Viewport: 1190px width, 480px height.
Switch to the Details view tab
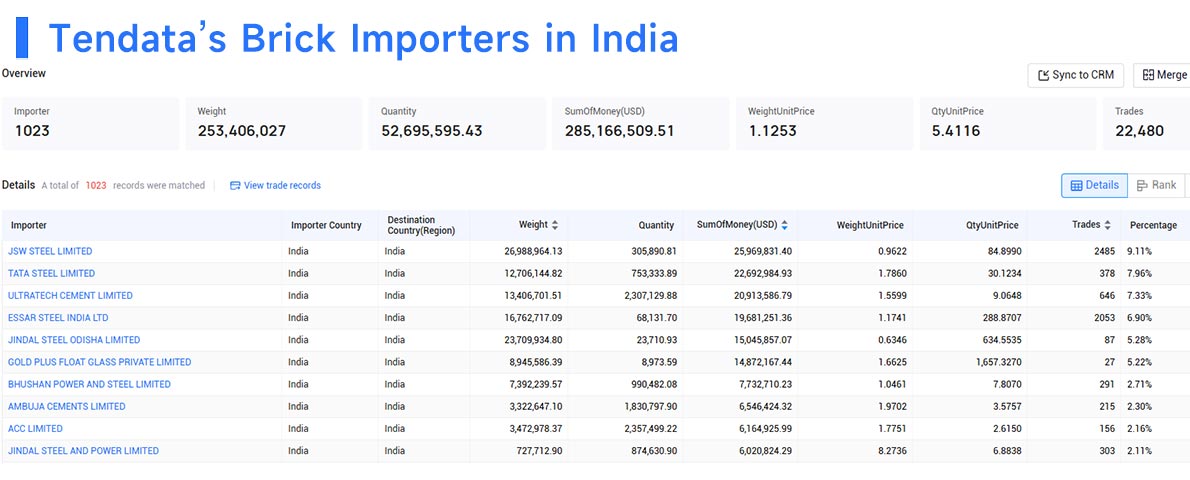(1094, 185)
